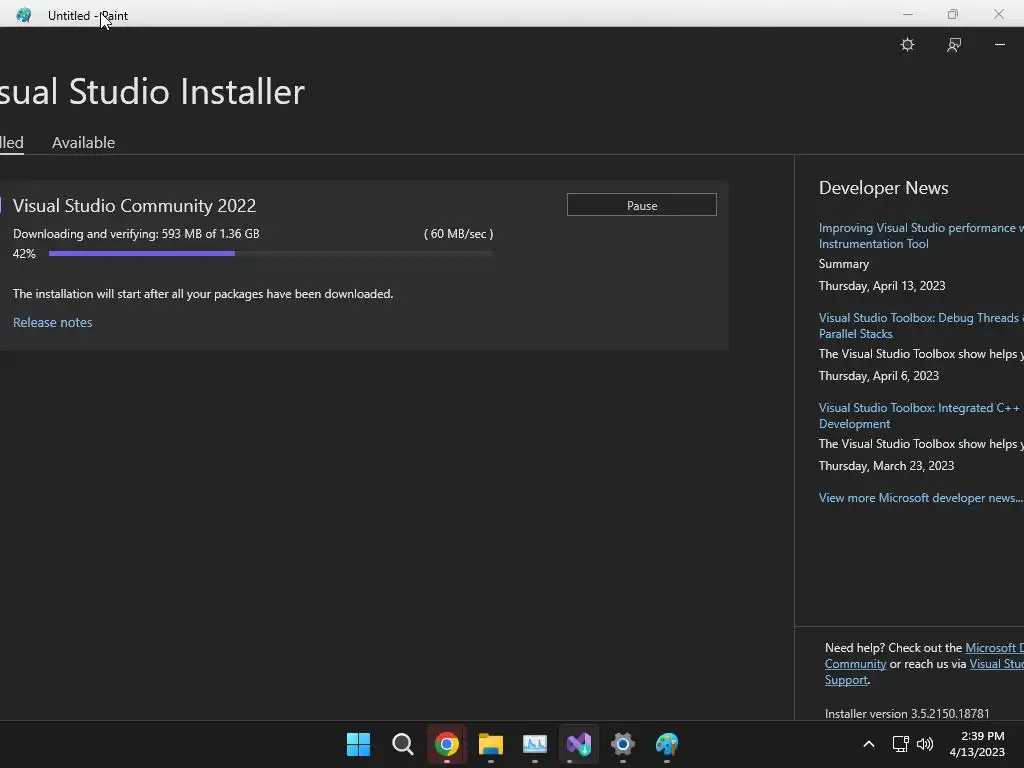Click Downloading and verifying status text
This screenshot has height=768, width=1024.
(136, 234)
